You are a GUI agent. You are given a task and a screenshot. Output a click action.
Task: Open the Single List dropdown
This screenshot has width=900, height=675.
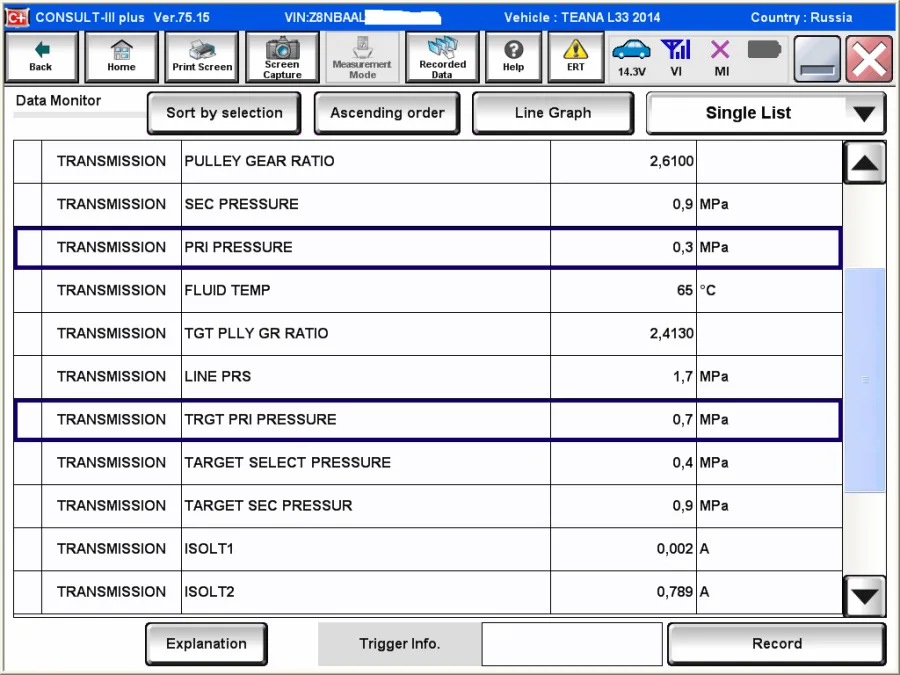point(766,113)
